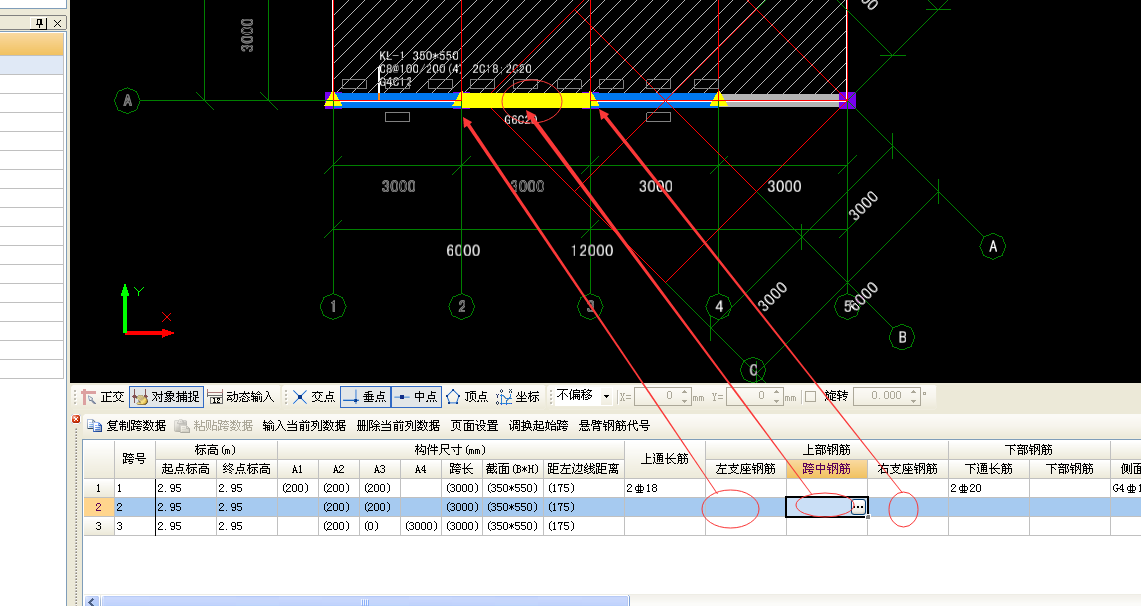Screen dimensions: 1141x606
Task: Click axis bubble 2 in drawing
Action: 462,306
